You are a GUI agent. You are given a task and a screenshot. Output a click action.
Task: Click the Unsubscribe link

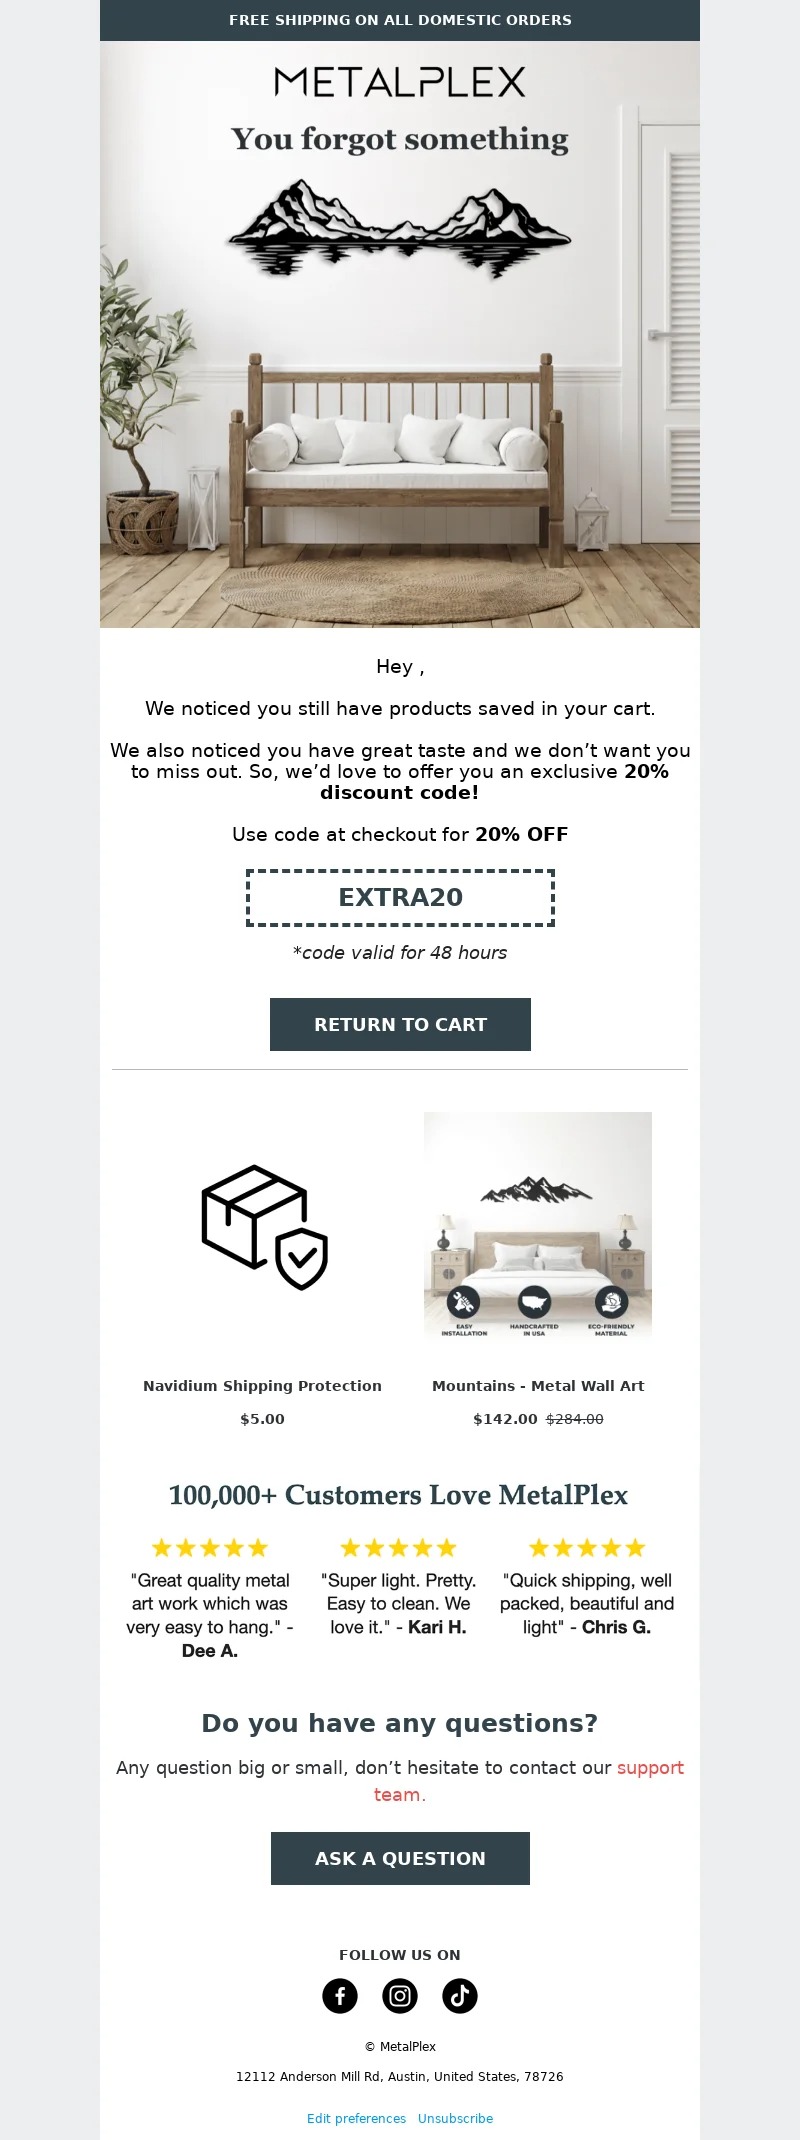(x=455, y=2118)
